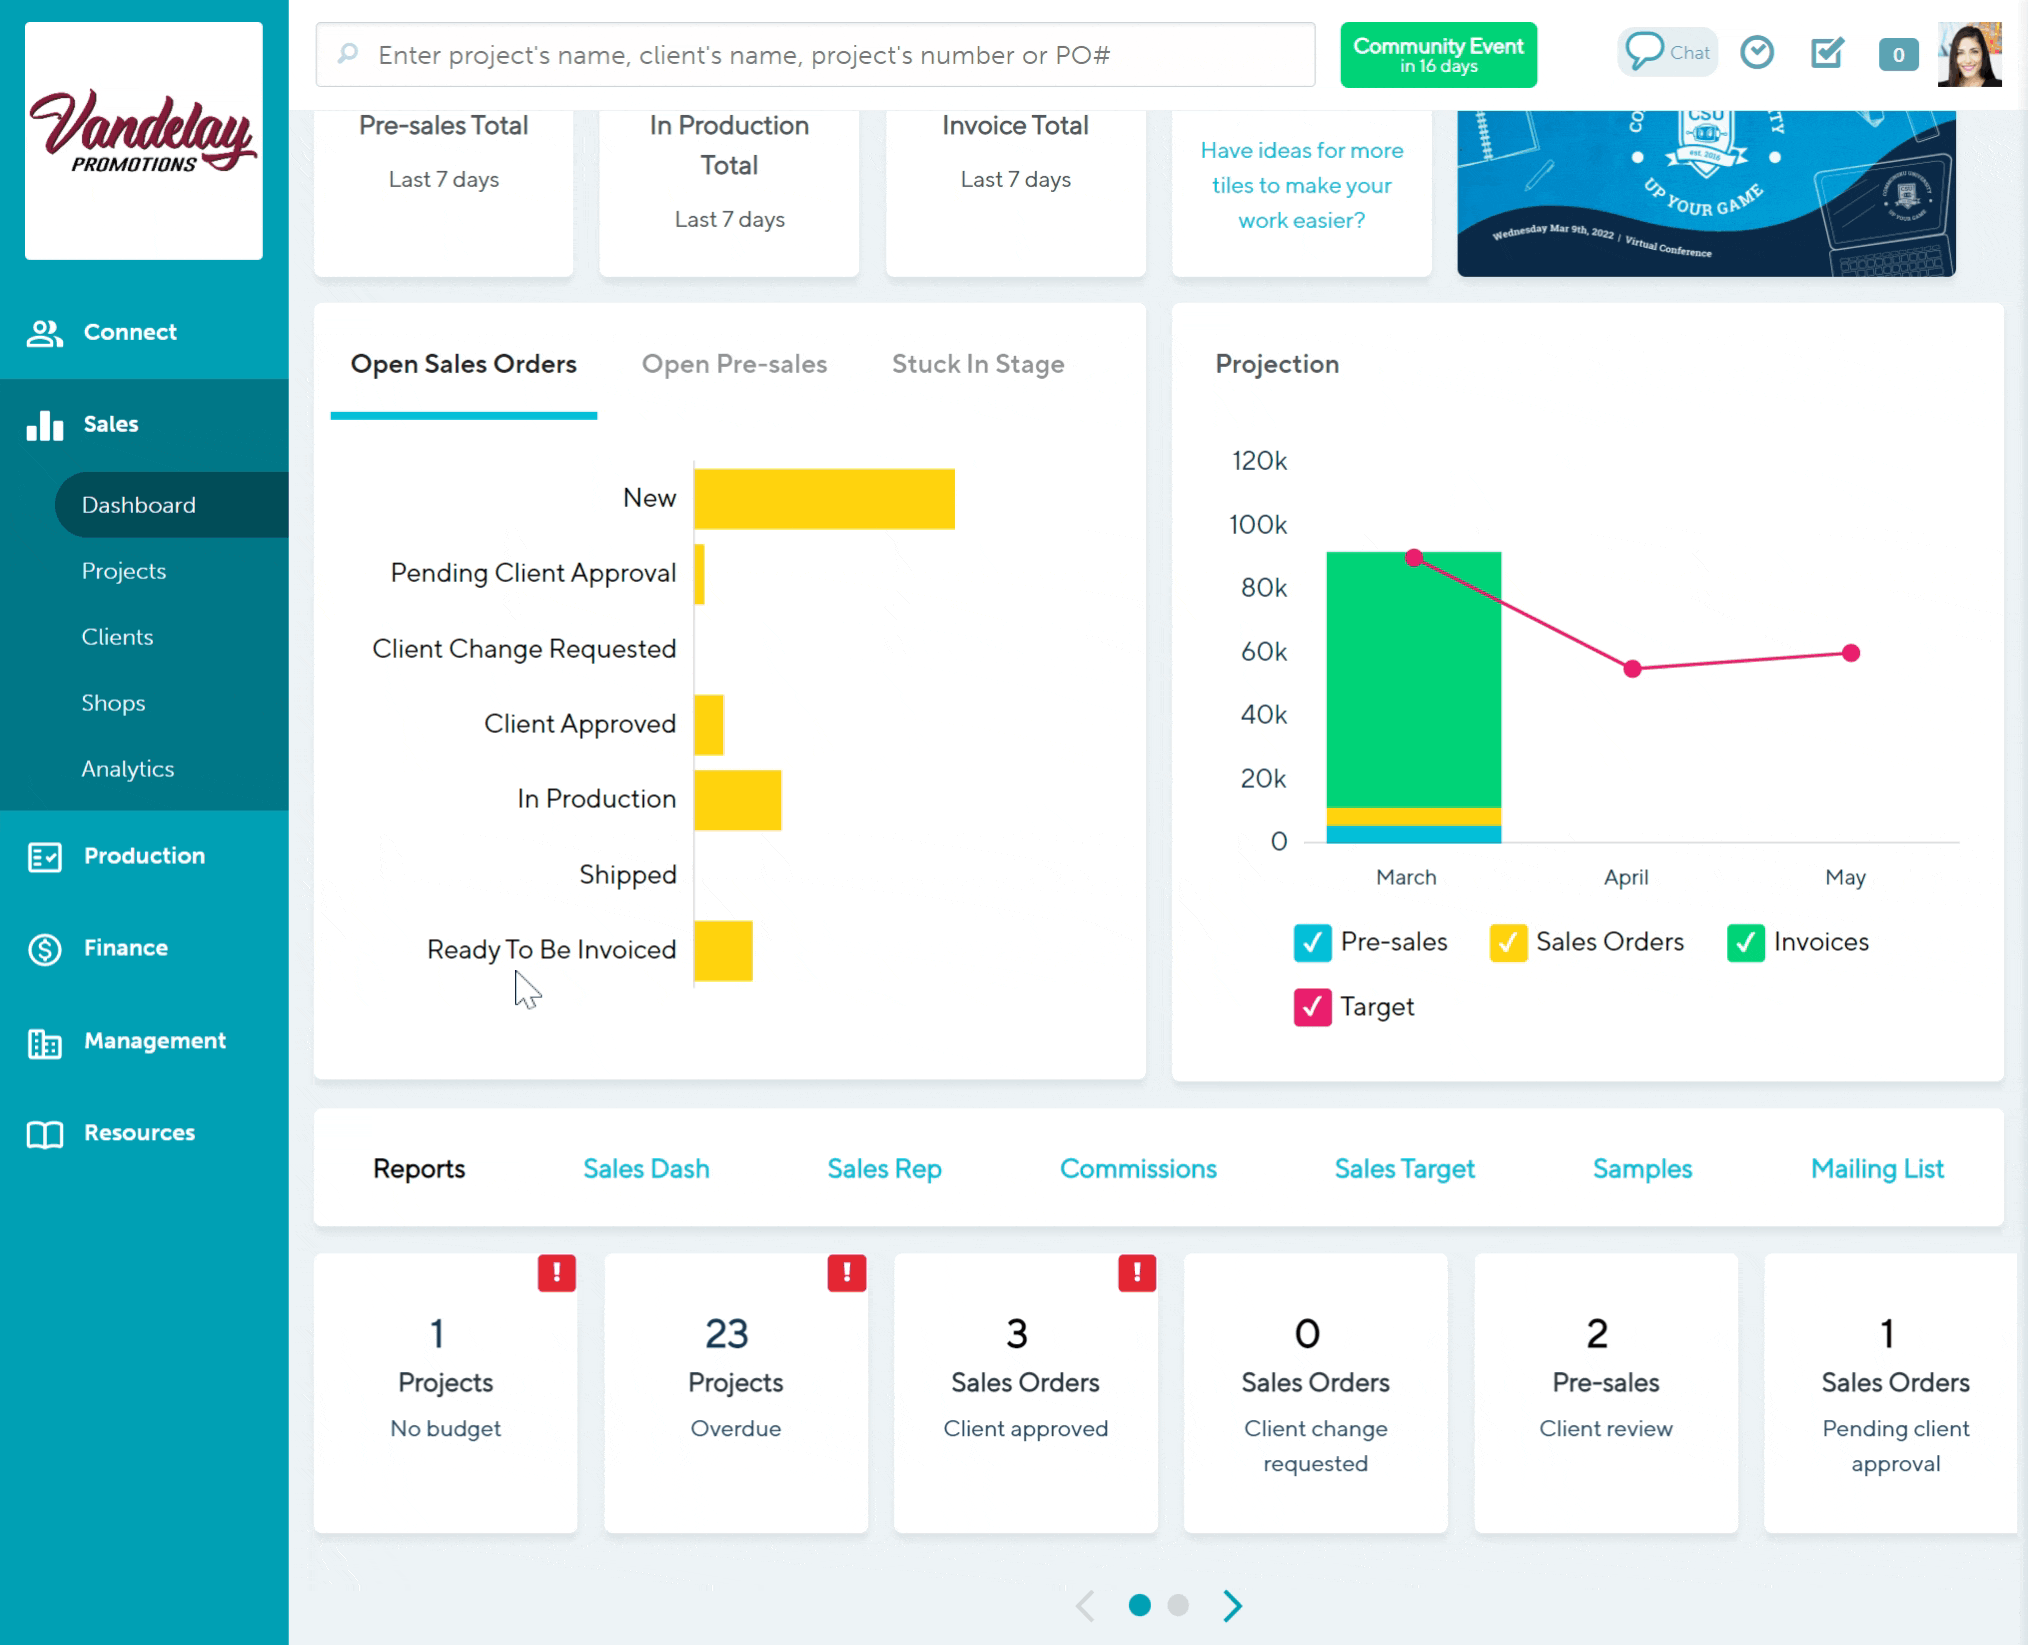This screenshot has width=2028, height=1645.
Task: Click the clock checkmark icon in header
Action: tap(1757, 52)
